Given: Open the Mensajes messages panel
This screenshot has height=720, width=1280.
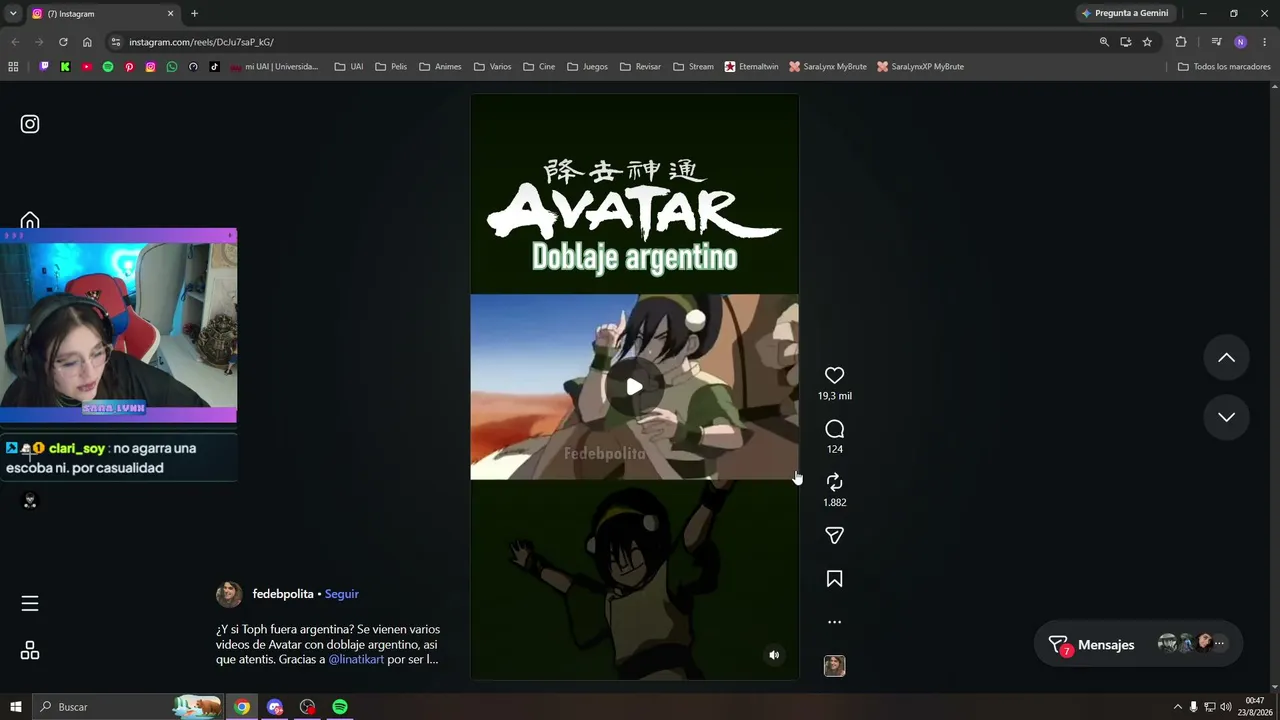Looking at the screenshot, I should tap(1138, 645).
